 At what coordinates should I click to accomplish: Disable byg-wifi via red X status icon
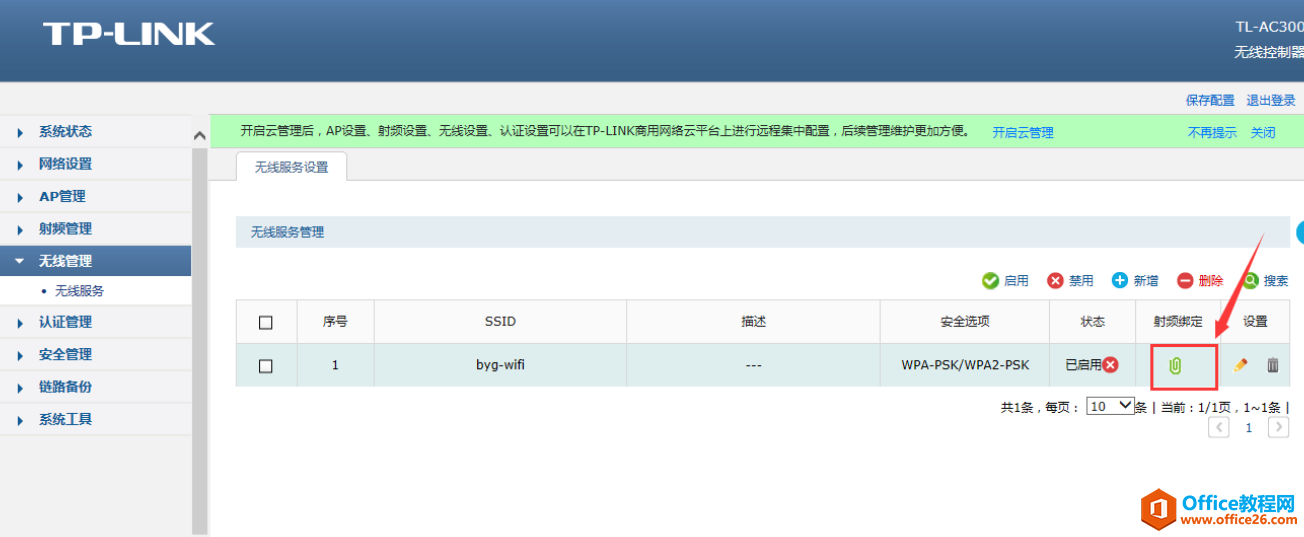click(1110, 365)
